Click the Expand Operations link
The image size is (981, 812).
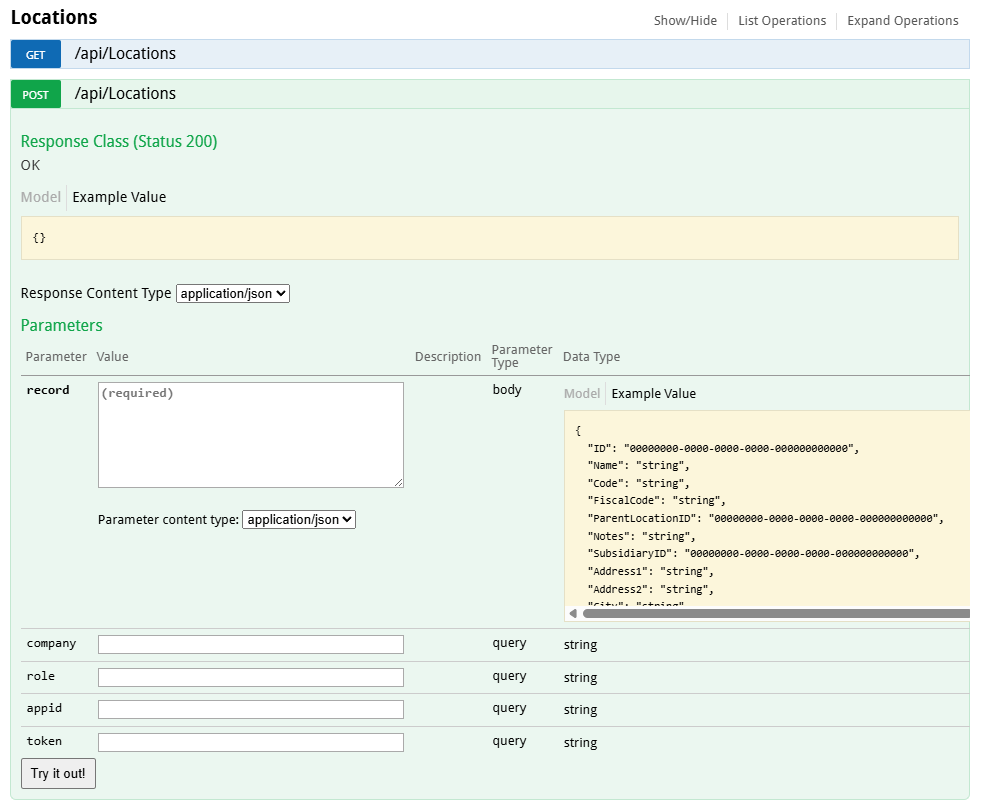tap(902, 21)
